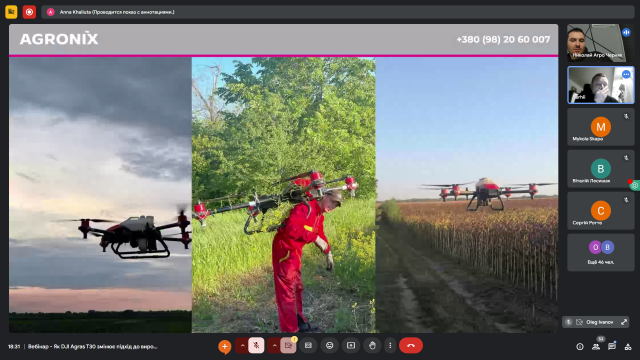Expand audio settings arrow beside microphone
The image size is (640, 360).
[242, 346]
